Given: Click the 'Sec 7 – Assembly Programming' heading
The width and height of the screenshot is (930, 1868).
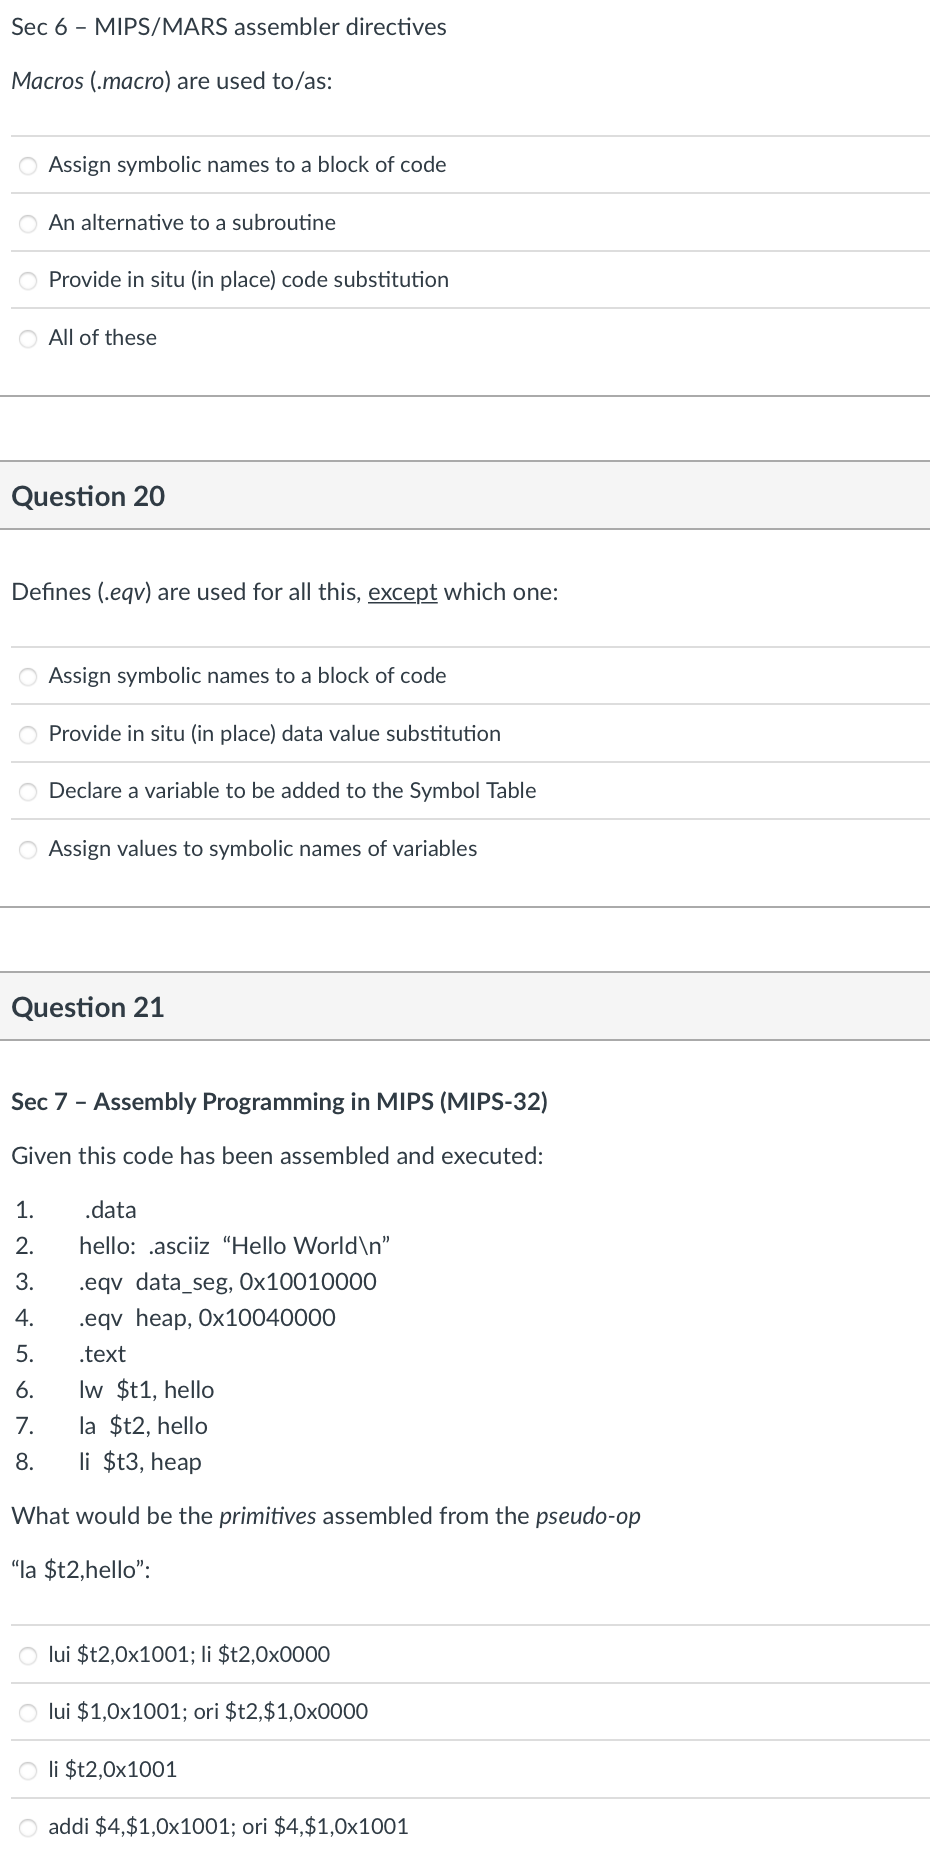Looking at the screenshot, I should click(x=280, y=1101).
